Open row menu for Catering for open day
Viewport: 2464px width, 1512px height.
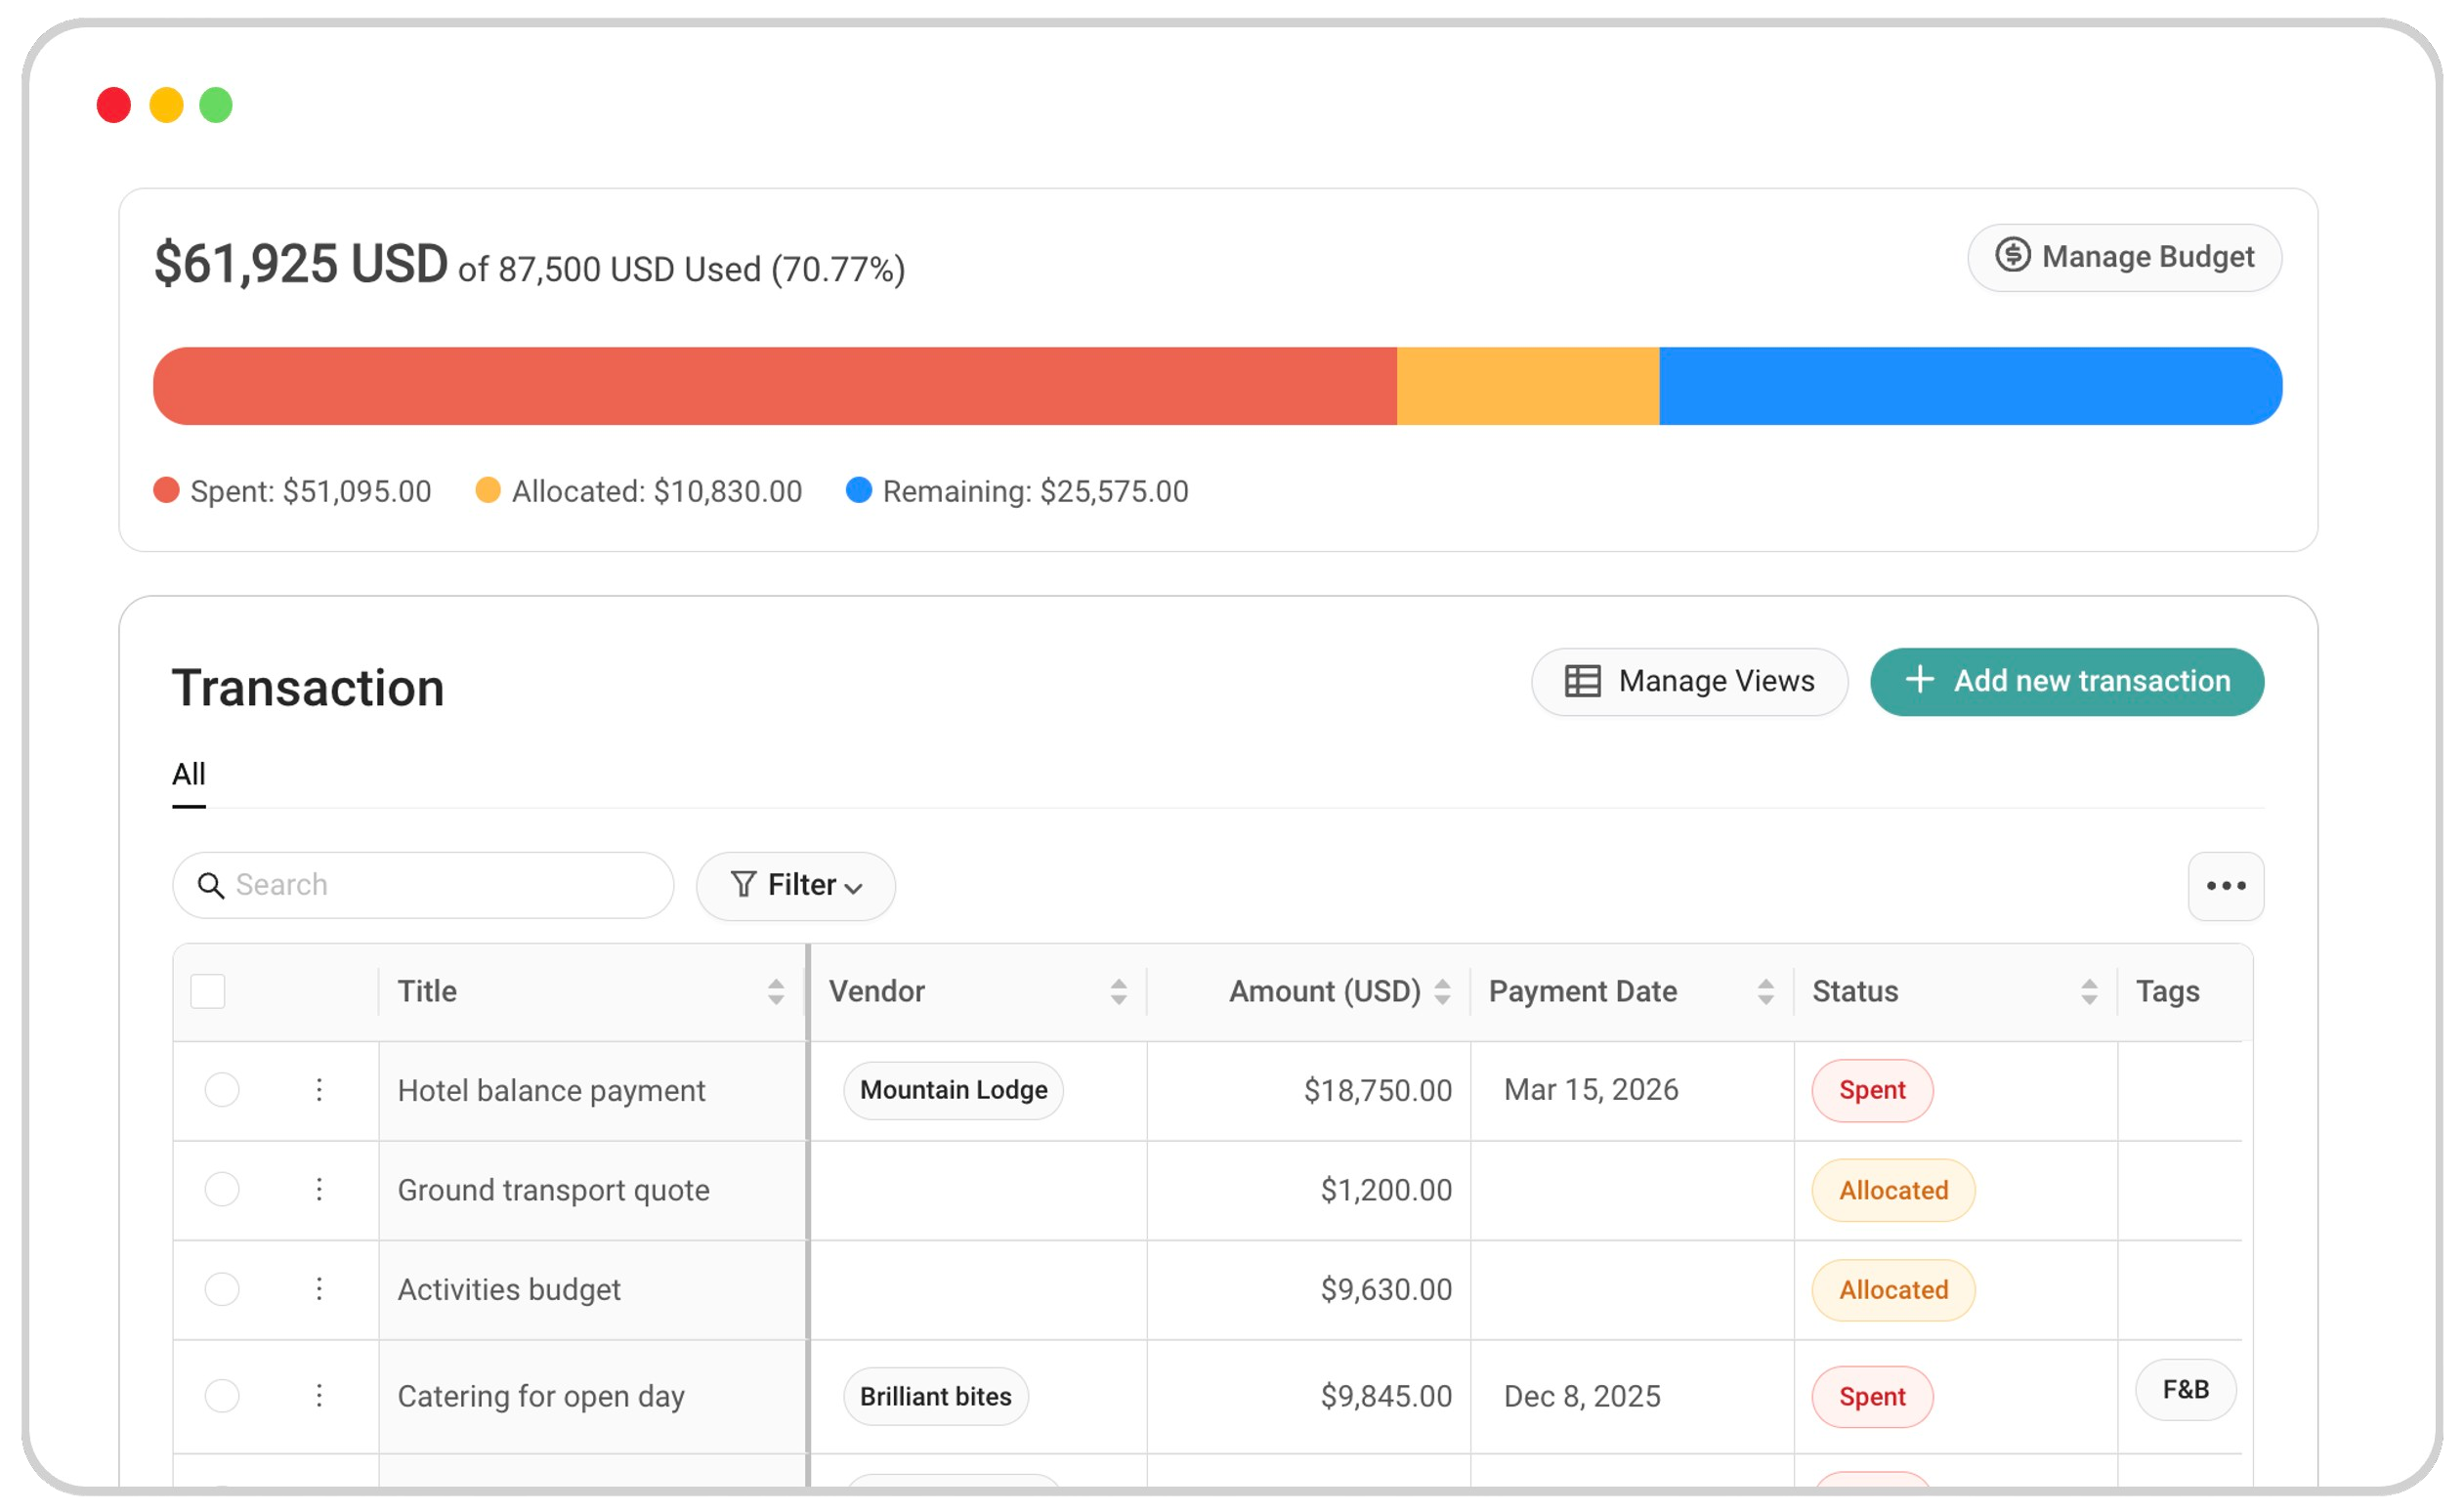tap(319, 1396)
